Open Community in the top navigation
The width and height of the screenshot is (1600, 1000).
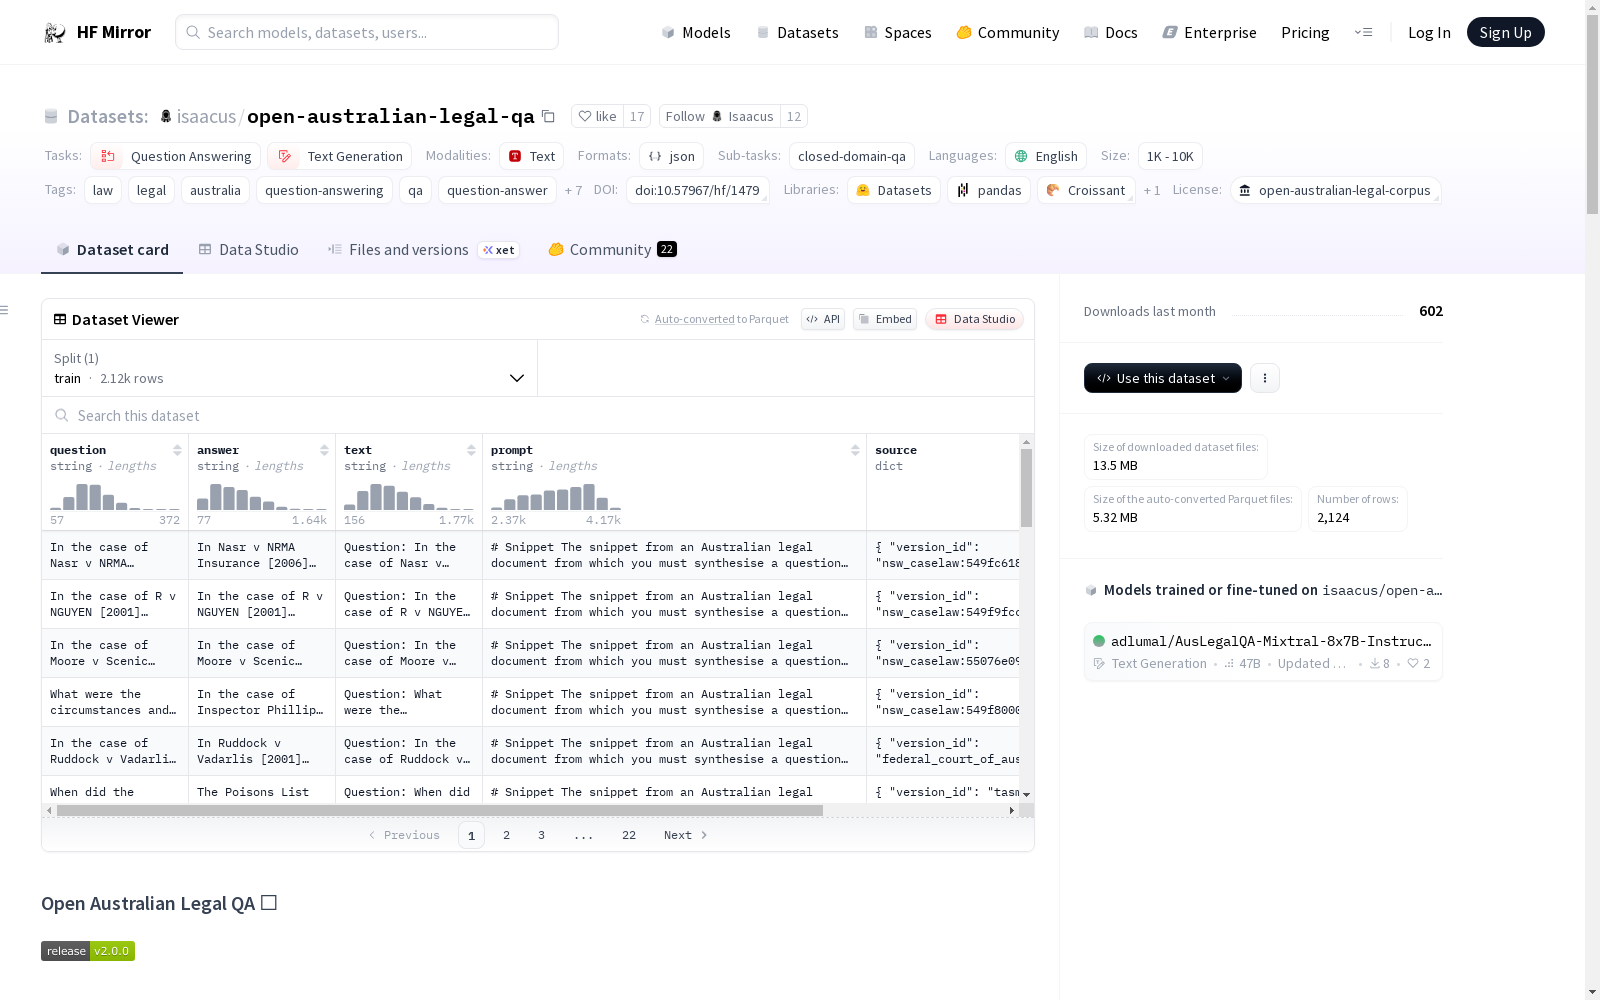(x=1007, y=33)
